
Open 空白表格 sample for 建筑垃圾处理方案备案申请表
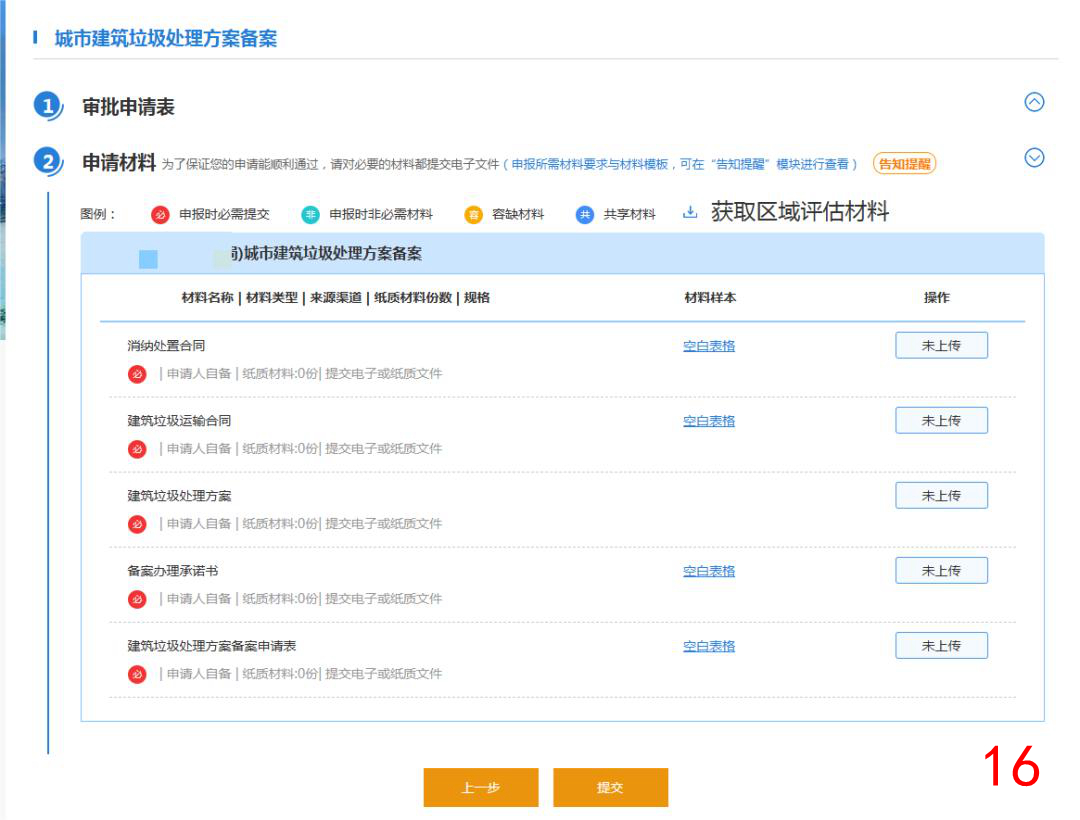tap(709, 646)
